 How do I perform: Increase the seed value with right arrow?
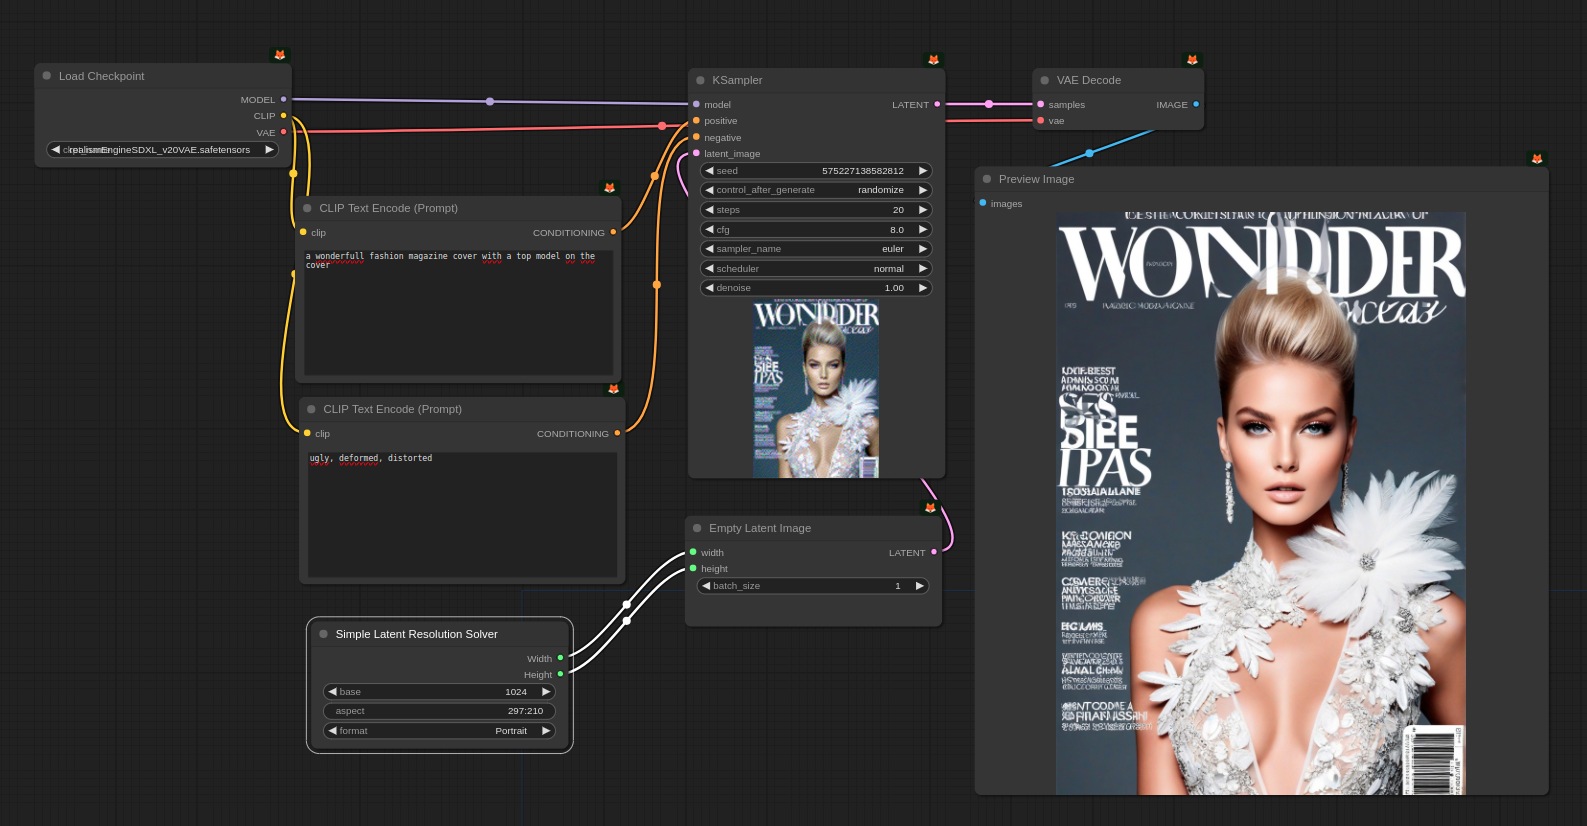923,171
